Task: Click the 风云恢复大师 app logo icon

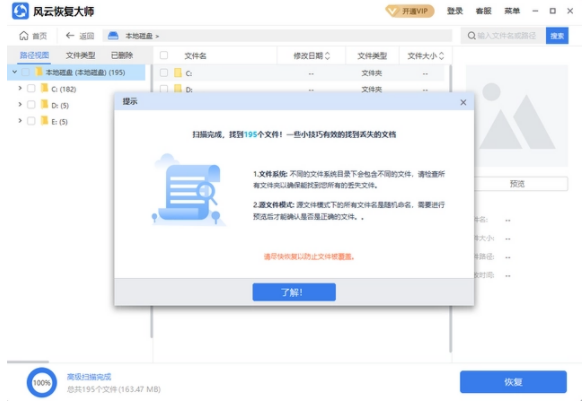Action: point(20,11)
